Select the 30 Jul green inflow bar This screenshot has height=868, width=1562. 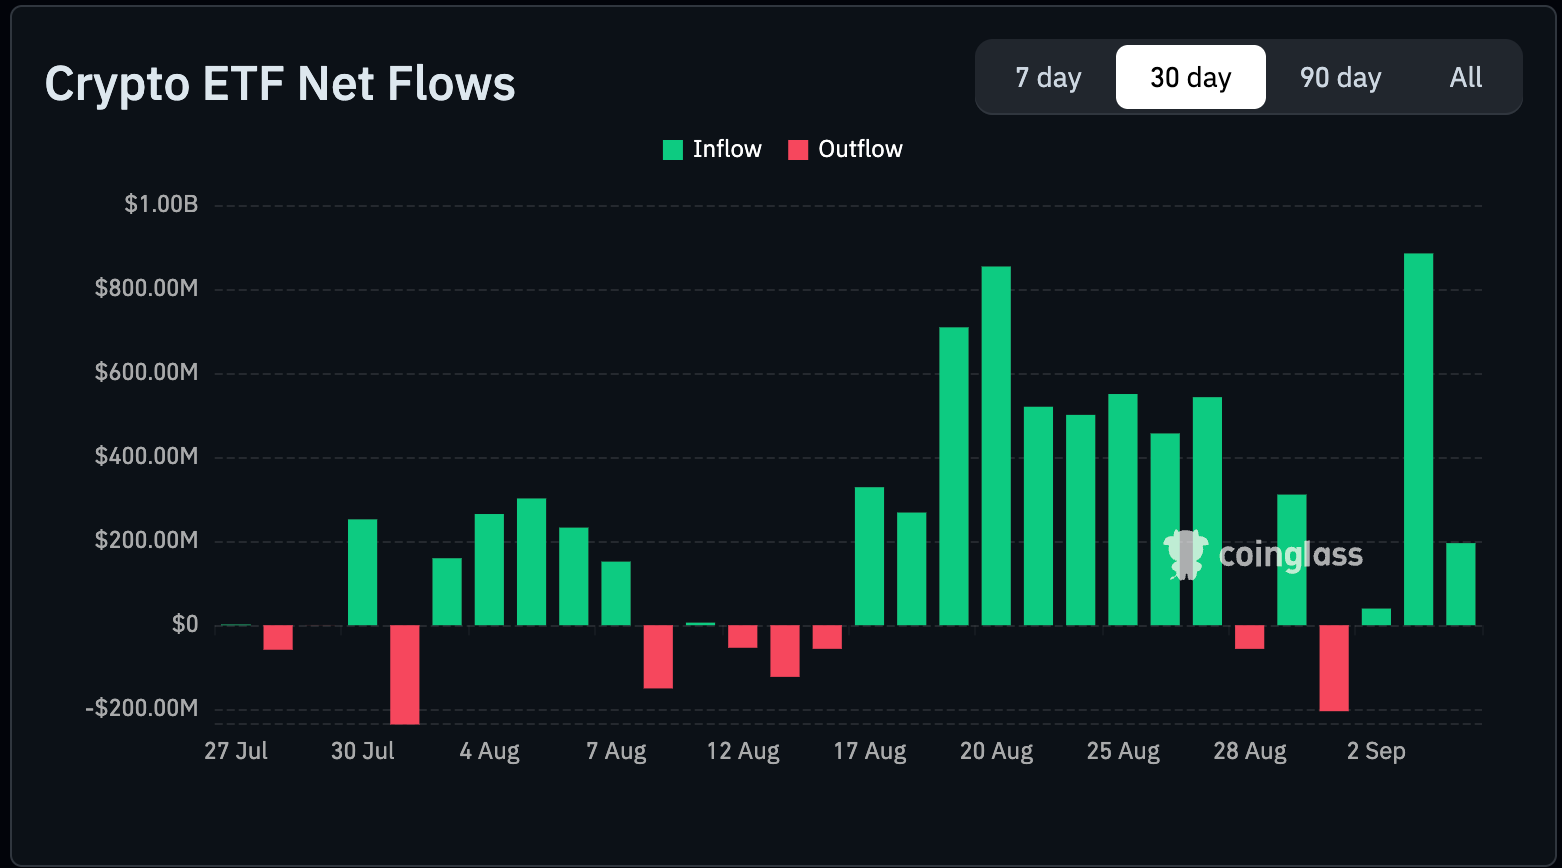pos(362,572)
